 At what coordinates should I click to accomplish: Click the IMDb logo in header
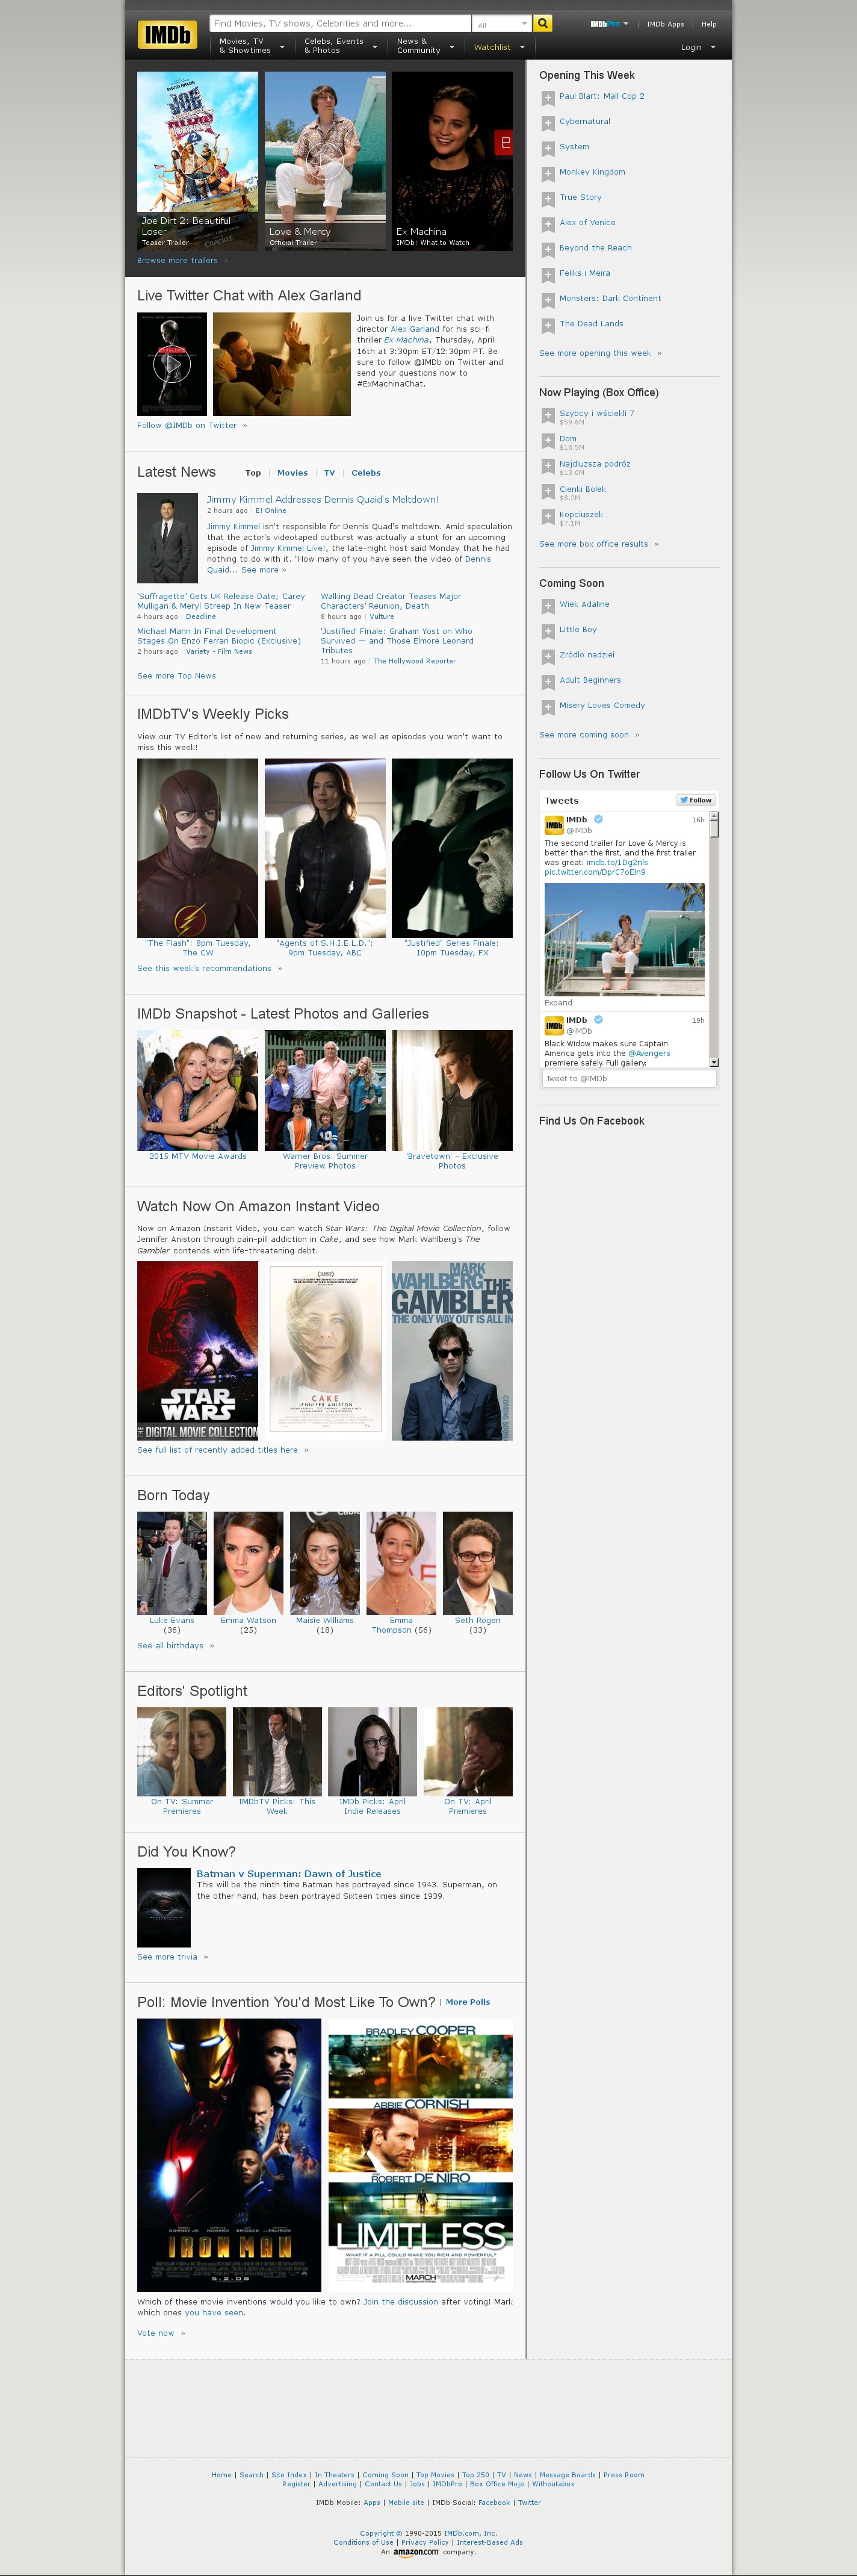point(167,35)
